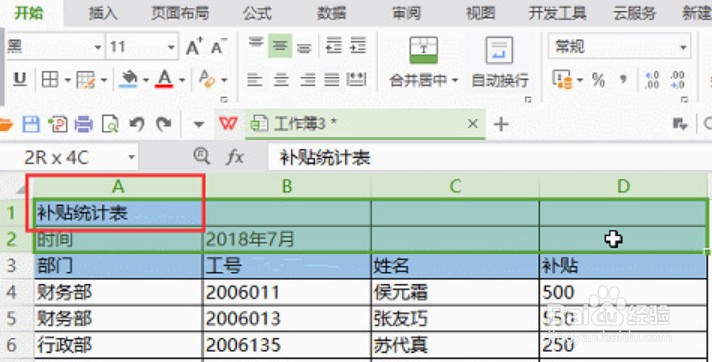712x362 pixels.
Task: Select cell containing 侯元霜
Action: coord(455,292)
